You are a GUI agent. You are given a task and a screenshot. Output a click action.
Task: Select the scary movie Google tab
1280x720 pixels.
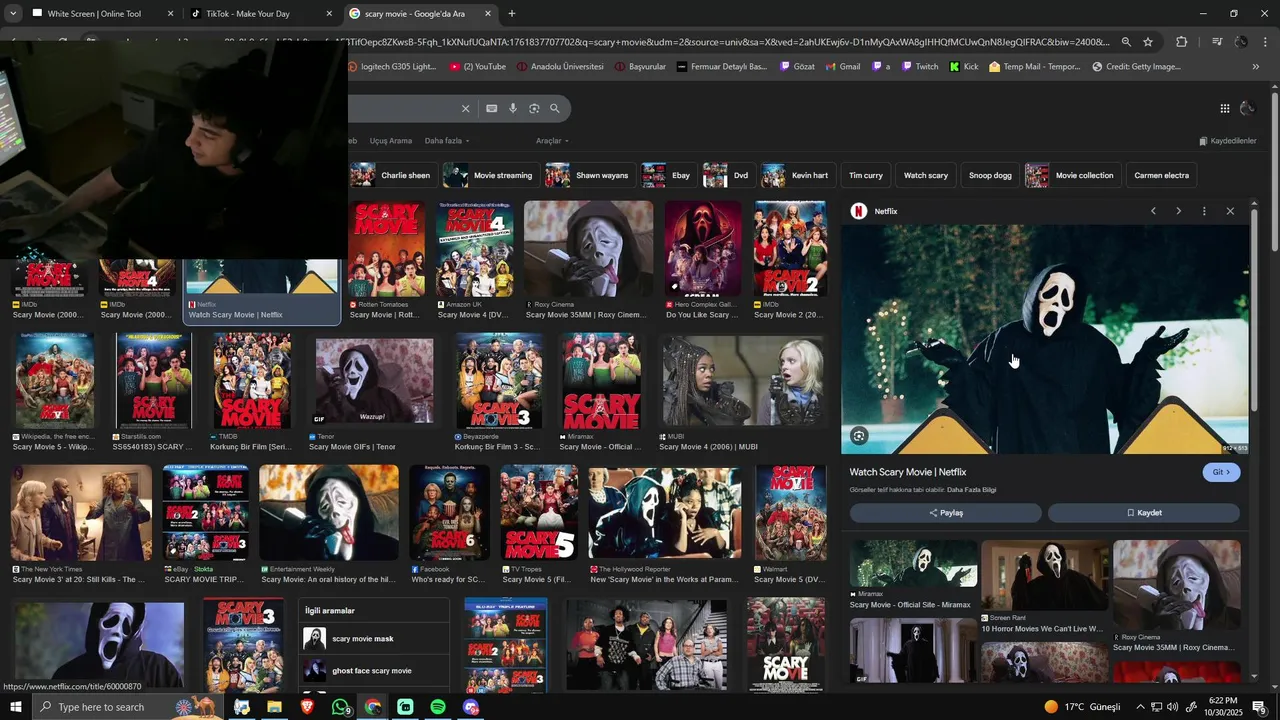pos(421,14)
